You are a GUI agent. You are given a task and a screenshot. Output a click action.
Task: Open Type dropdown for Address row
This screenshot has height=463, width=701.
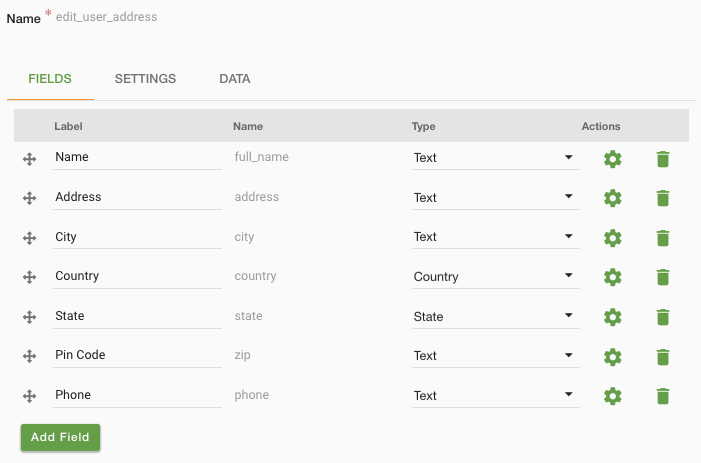[x=495, y=198]
